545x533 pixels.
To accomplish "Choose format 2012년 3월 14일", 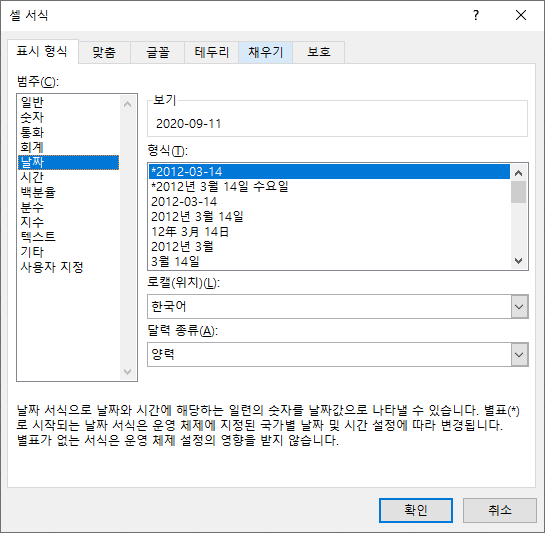I will (329, 217).
